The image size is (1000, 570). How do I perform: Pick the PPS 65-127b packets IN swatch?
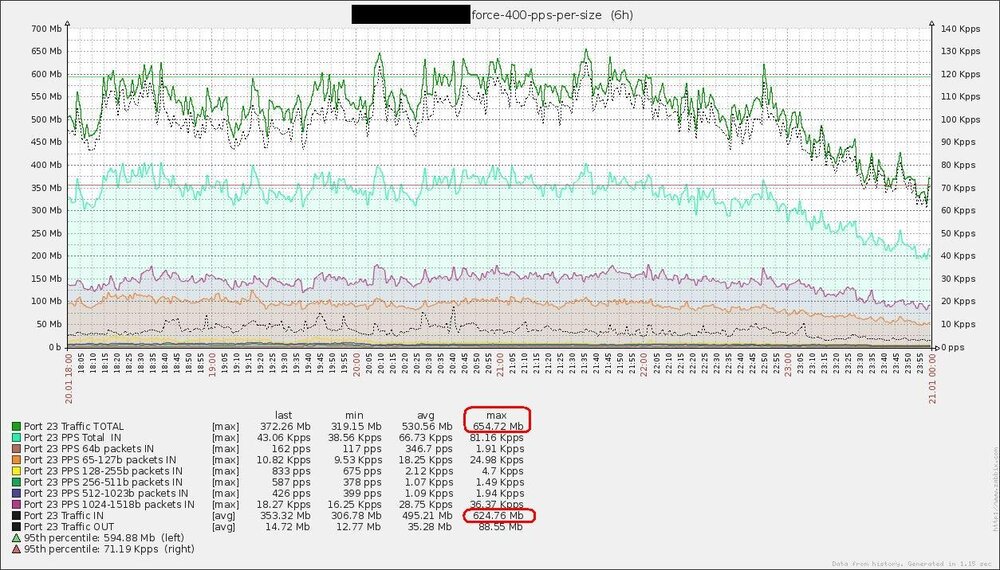pyautogui.click(x=14, y=460)
